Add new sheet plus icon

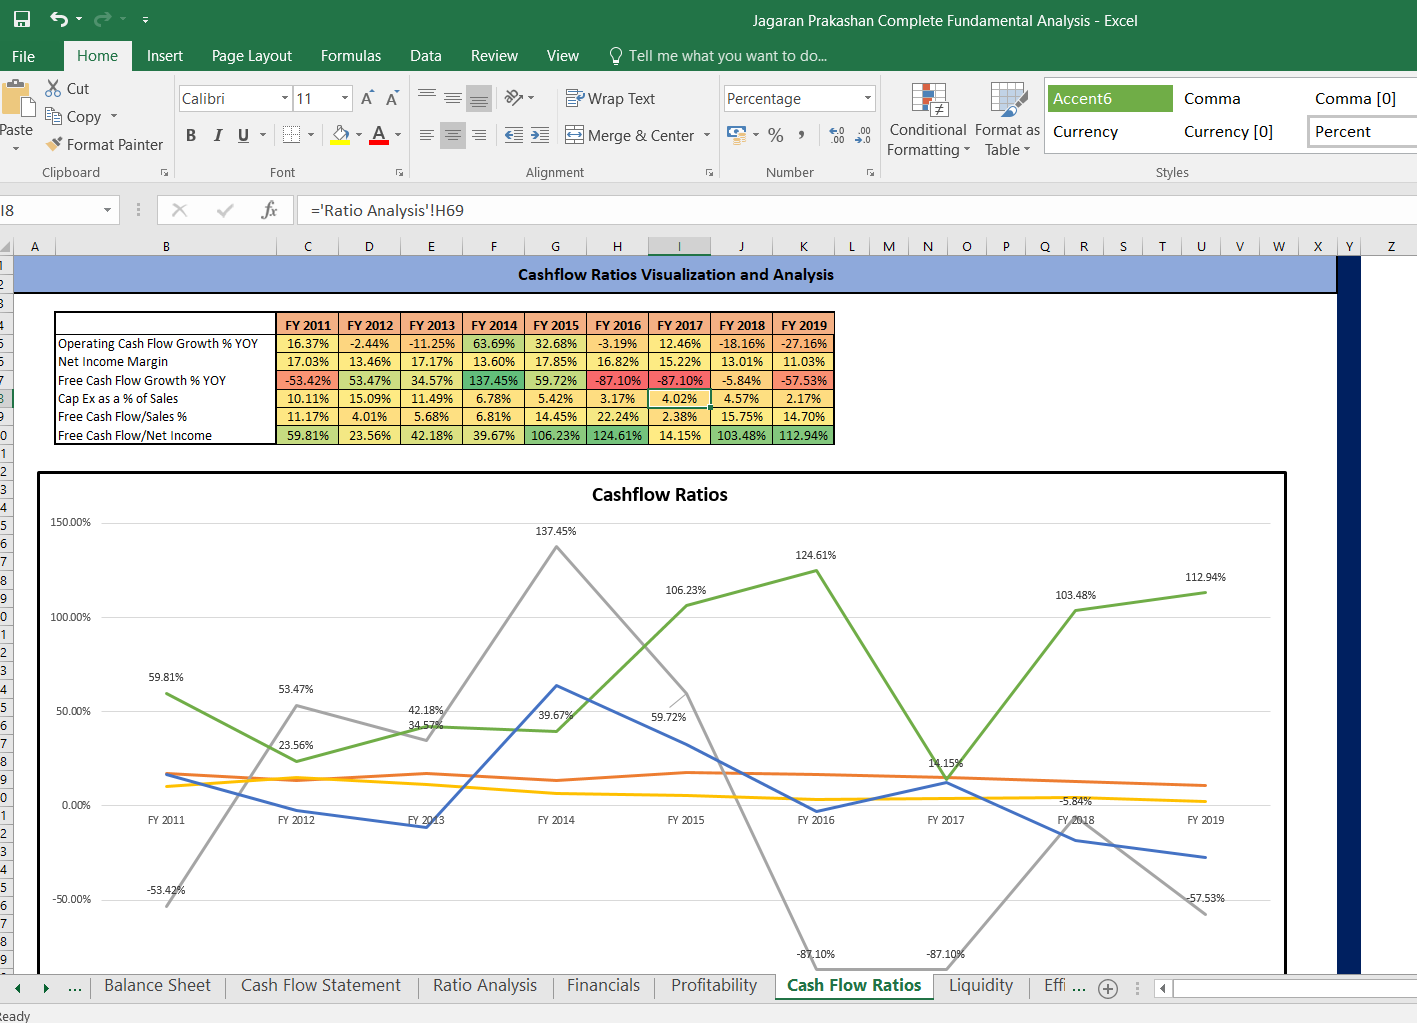(1108, 989)
